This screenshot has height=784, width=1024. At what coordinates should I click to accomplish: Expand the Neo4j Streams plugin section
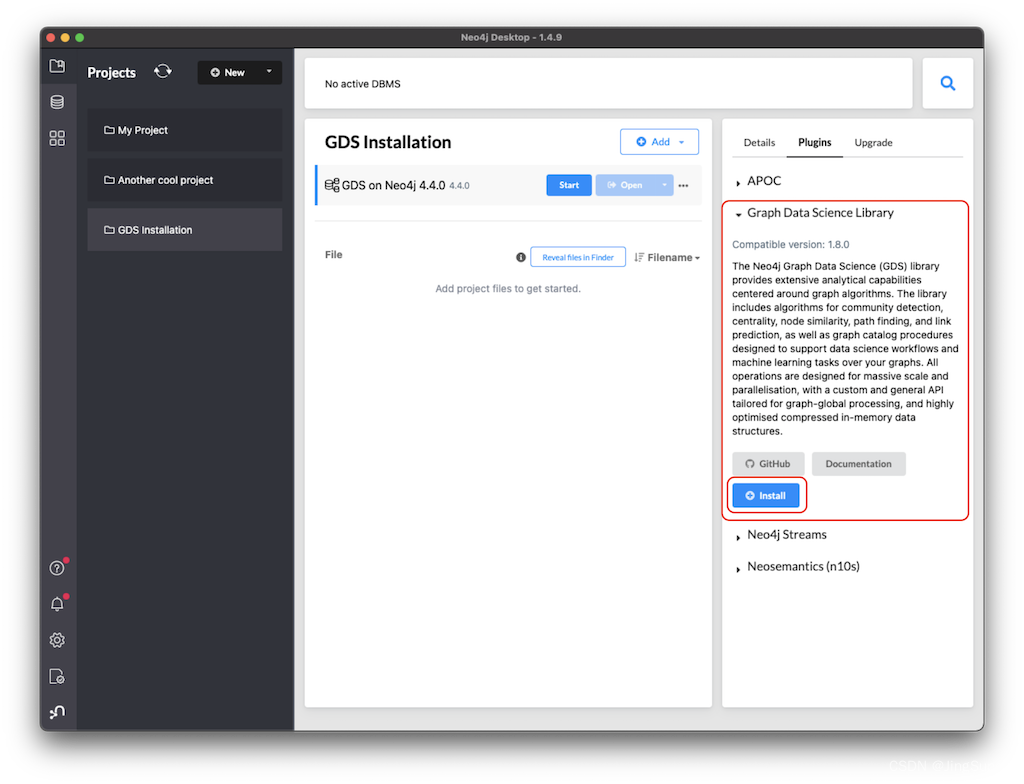click(780, 534)
